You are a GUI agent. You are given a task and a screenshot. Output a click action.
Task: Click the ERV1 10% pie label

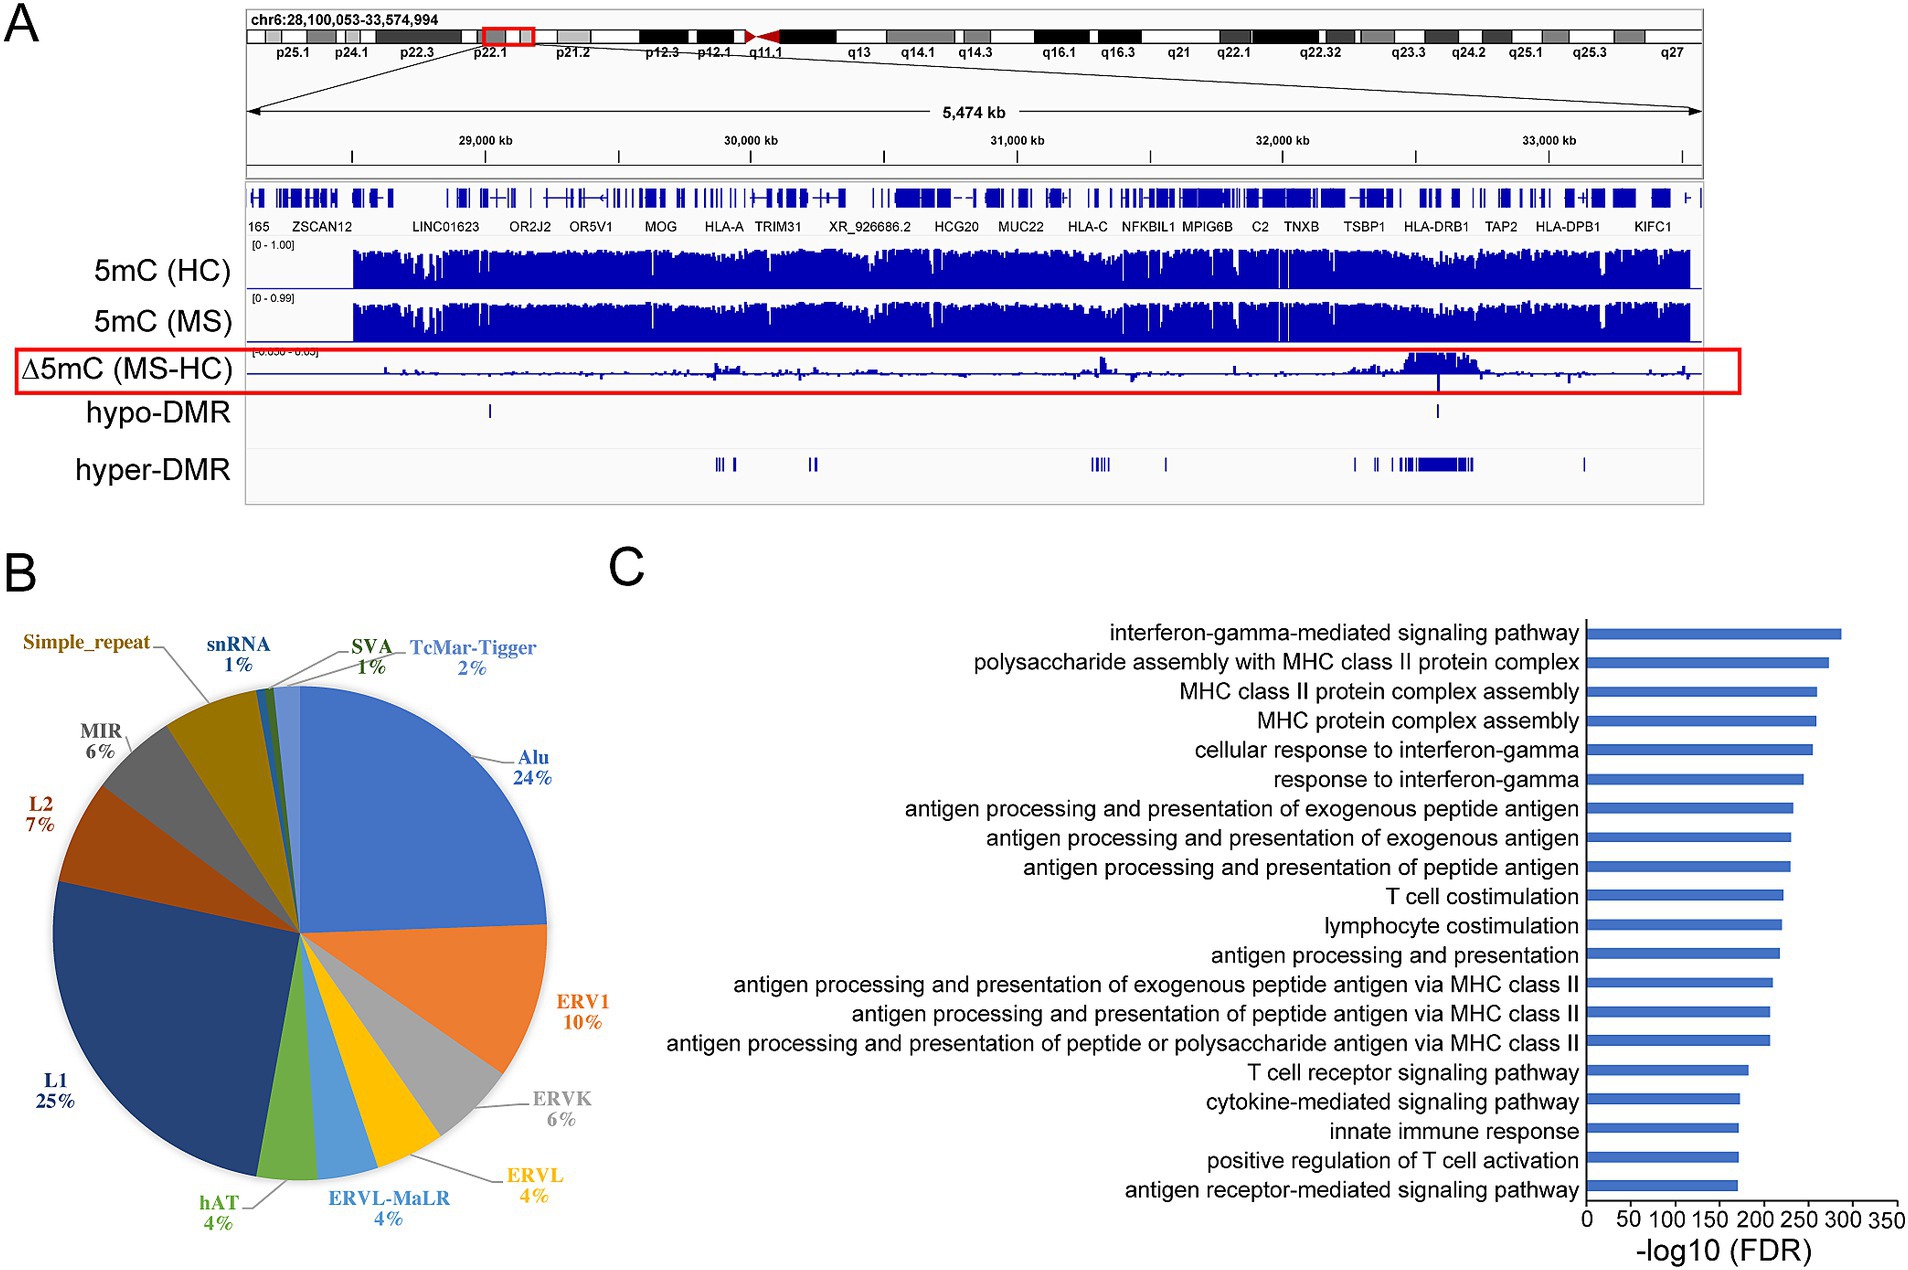click(x=583, y=1011)
